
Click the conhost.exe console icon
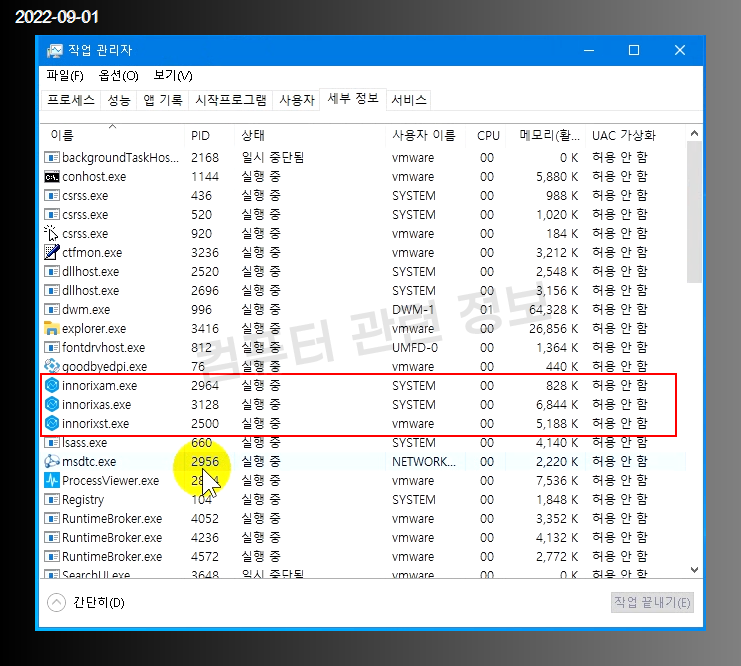tap(52, 177)
